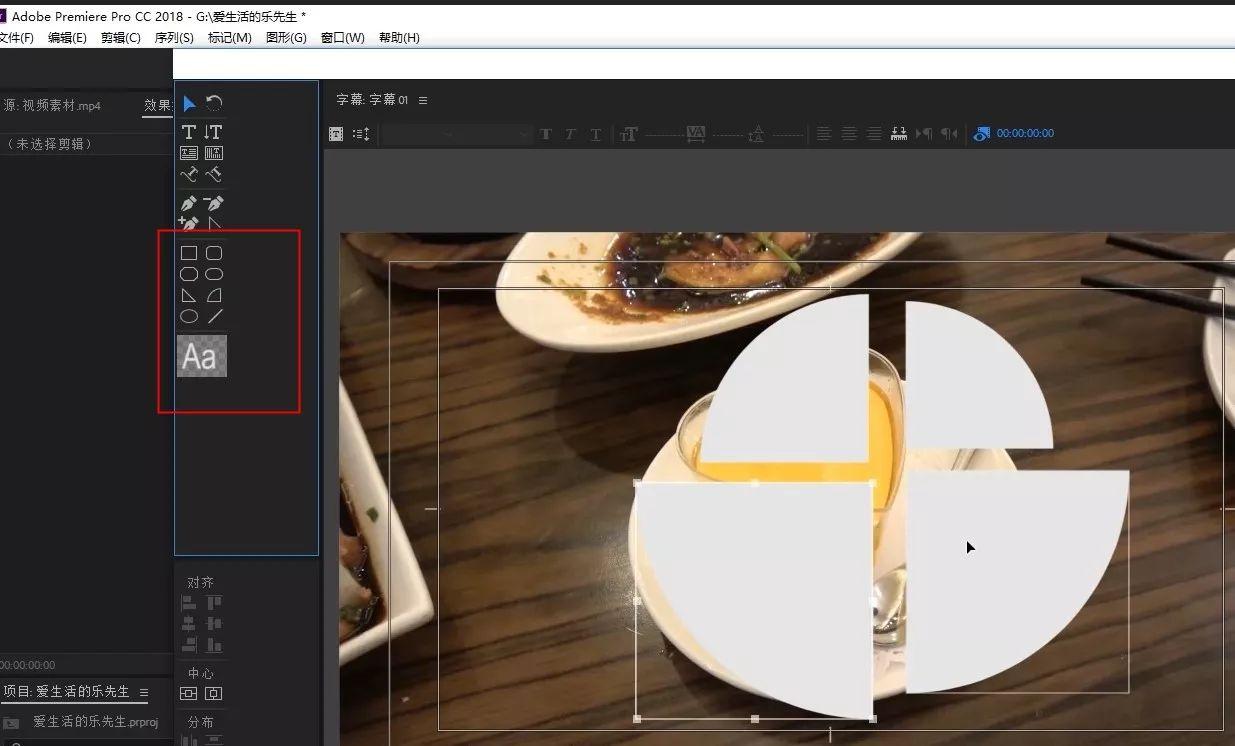The image size is (1235, 746).
Task: Select the Ellipse tool
Action: [x=189, y=316]
